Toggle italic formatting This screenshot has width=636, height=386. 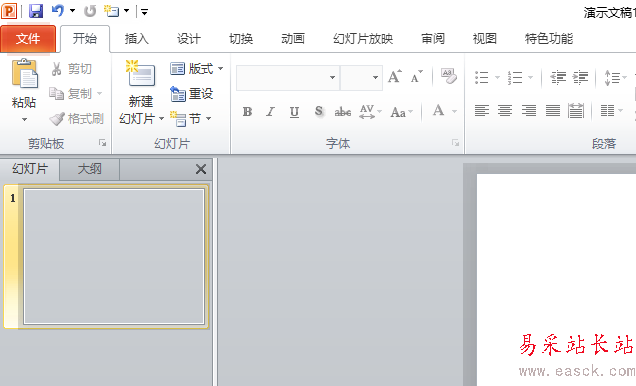[271, 112]
